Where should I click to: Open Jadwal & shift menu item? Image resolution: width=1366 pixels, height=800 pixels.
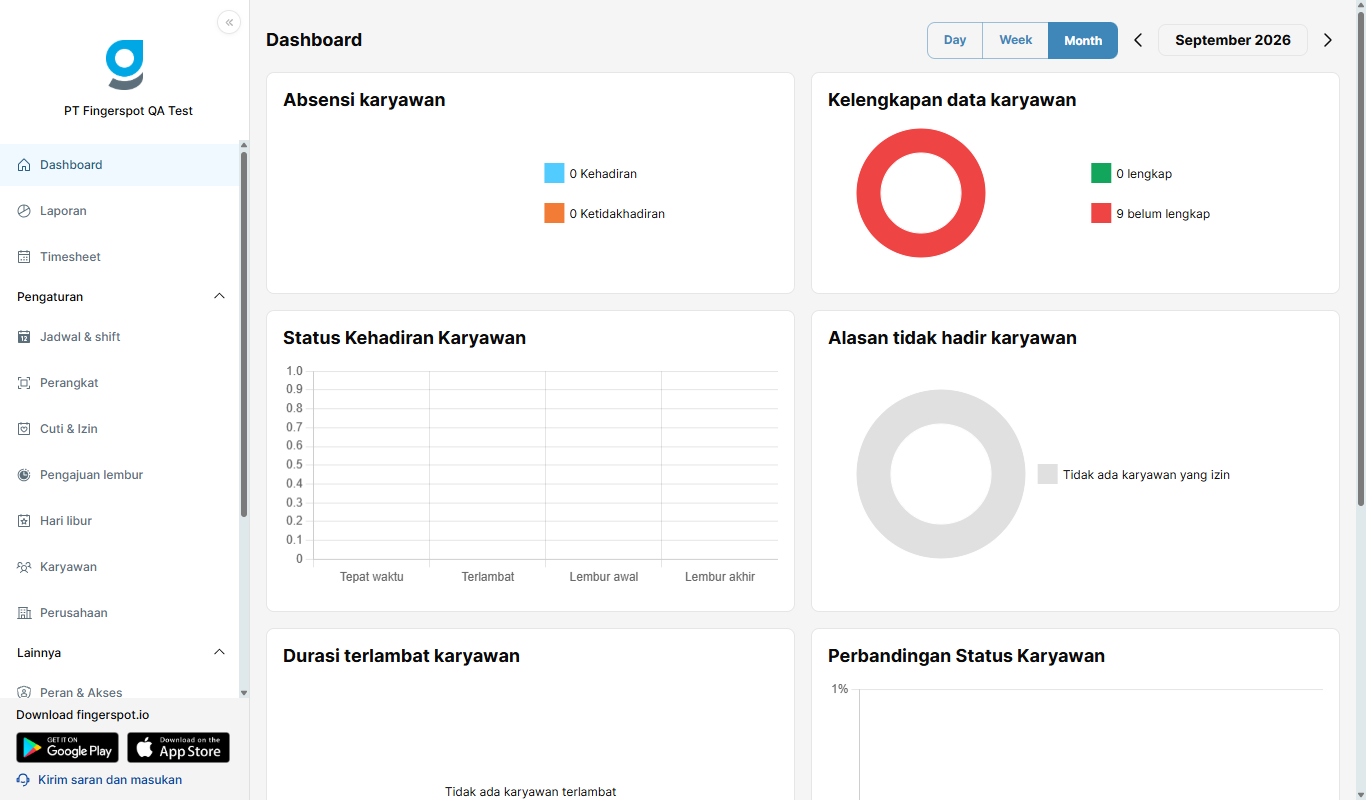pyautogui.click(x=120, y=337)
